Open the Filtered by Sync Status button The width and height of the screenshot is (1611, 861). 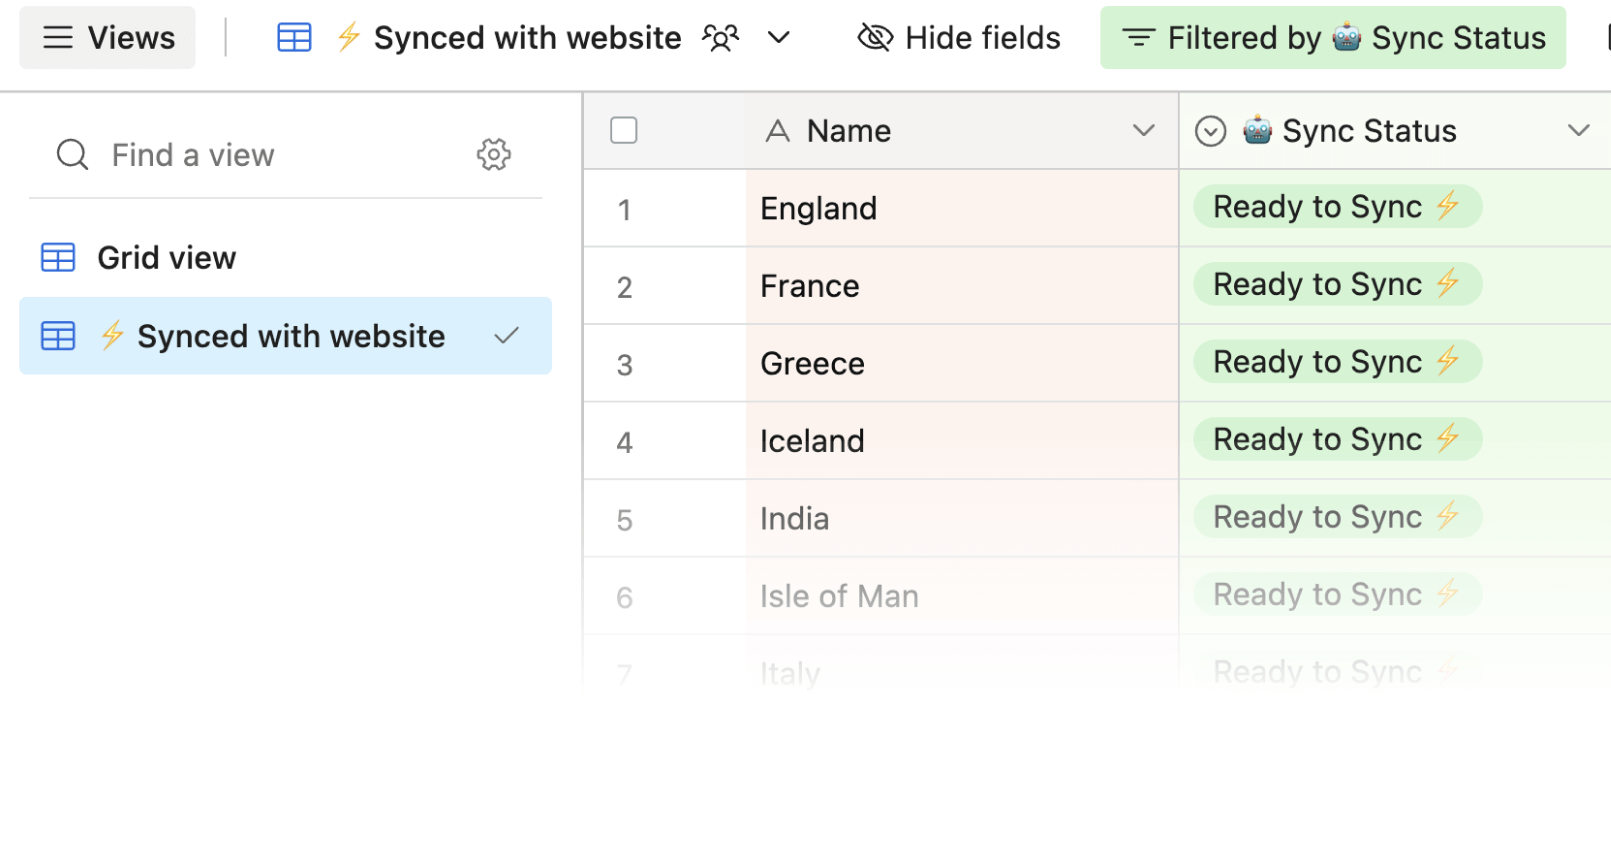pyautogui.click(x=1332, y=38)
